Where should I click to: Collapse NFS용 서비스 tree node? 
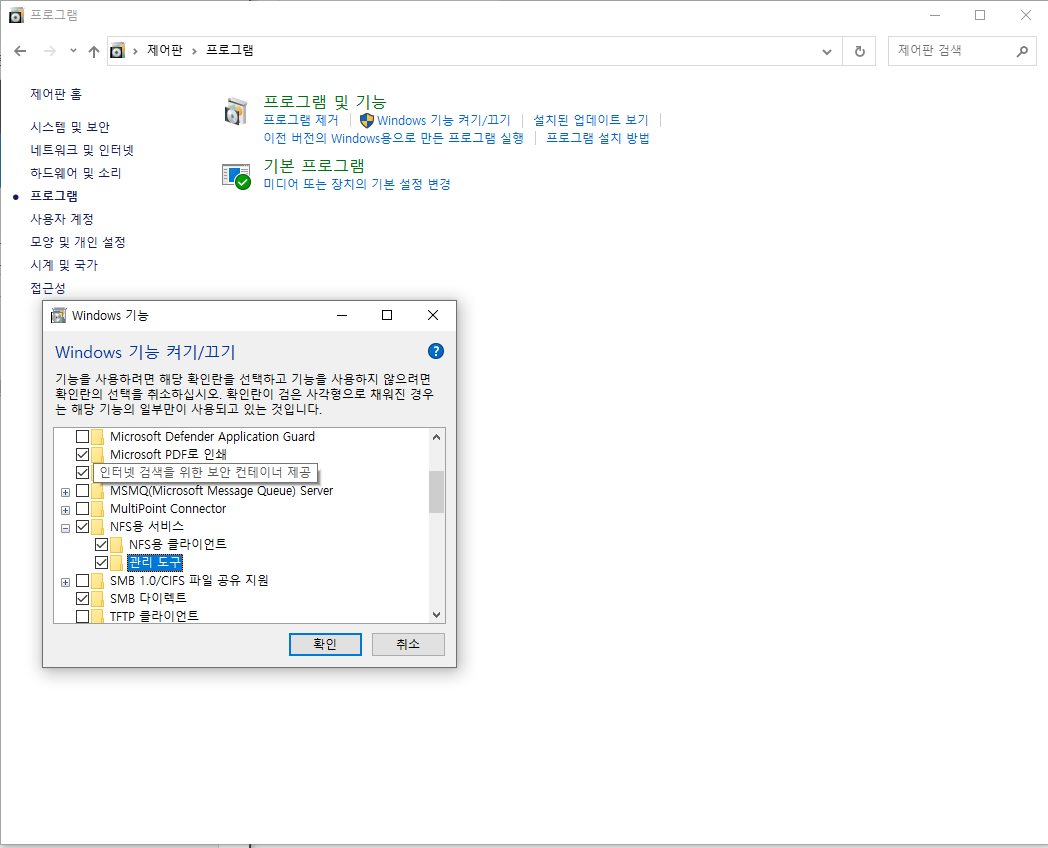[x=66, y=529]
